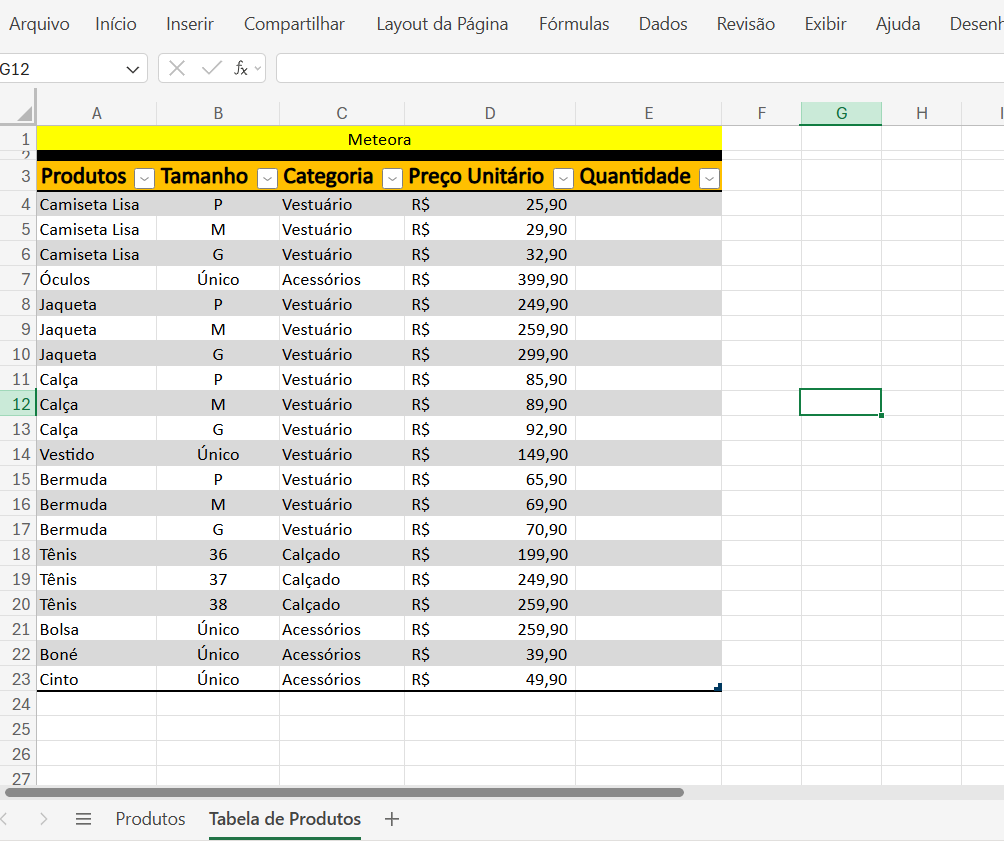Switch to the Fórmulas ribbon tab
Screen dimensions: 1004x842
(x=574, y=23)
